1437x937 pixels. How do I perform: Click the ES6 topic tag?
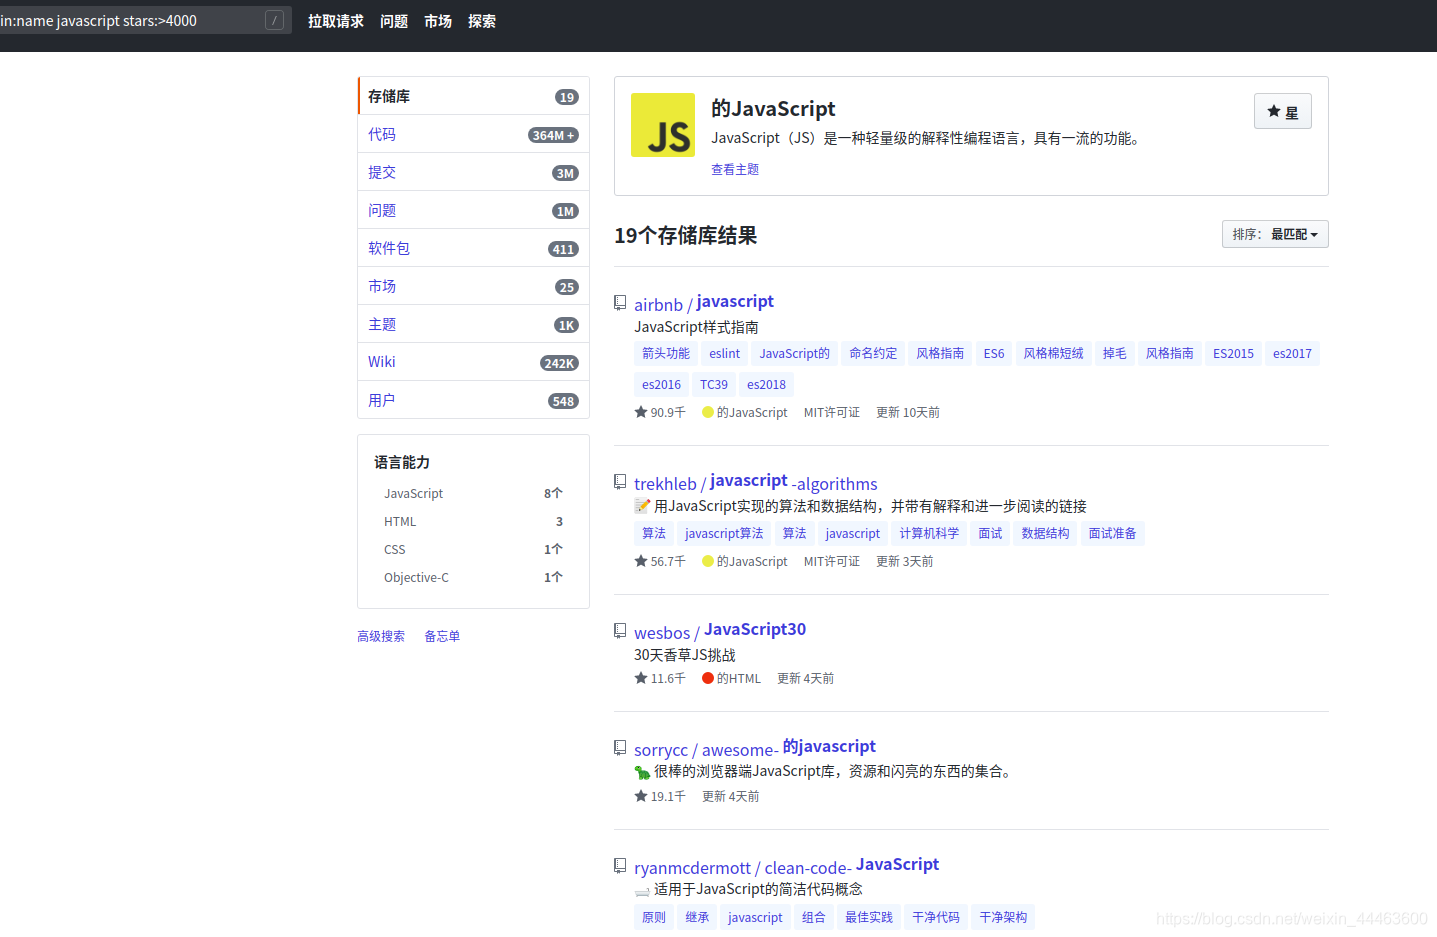994,353
